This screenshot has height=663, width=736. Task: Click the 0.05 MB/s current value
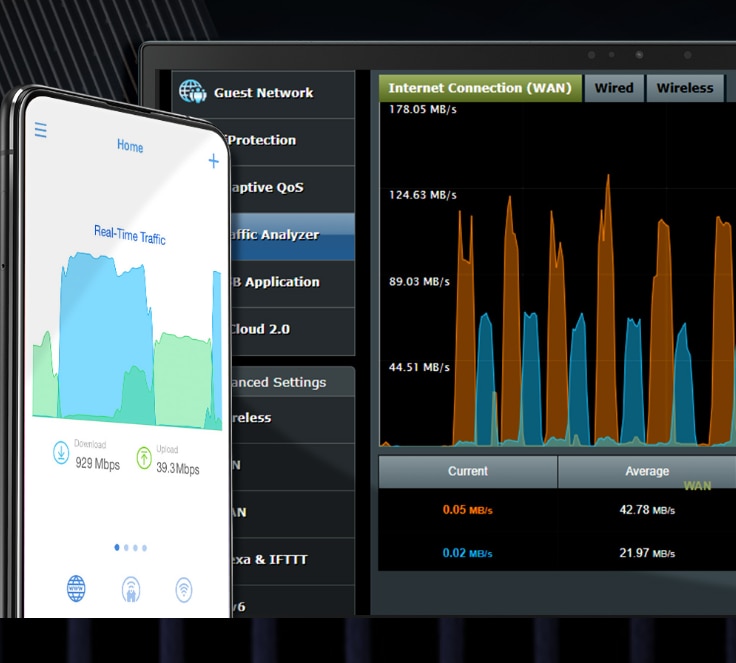pos(468,510)
